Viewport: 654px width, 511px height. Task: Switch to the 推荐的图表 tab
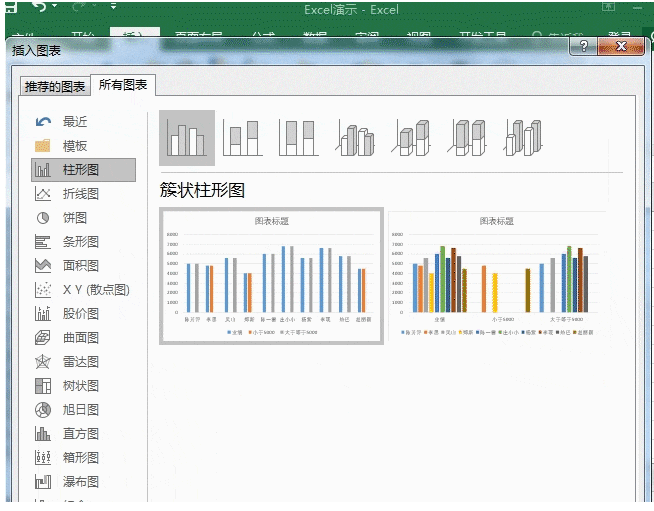tap(55, 87)
